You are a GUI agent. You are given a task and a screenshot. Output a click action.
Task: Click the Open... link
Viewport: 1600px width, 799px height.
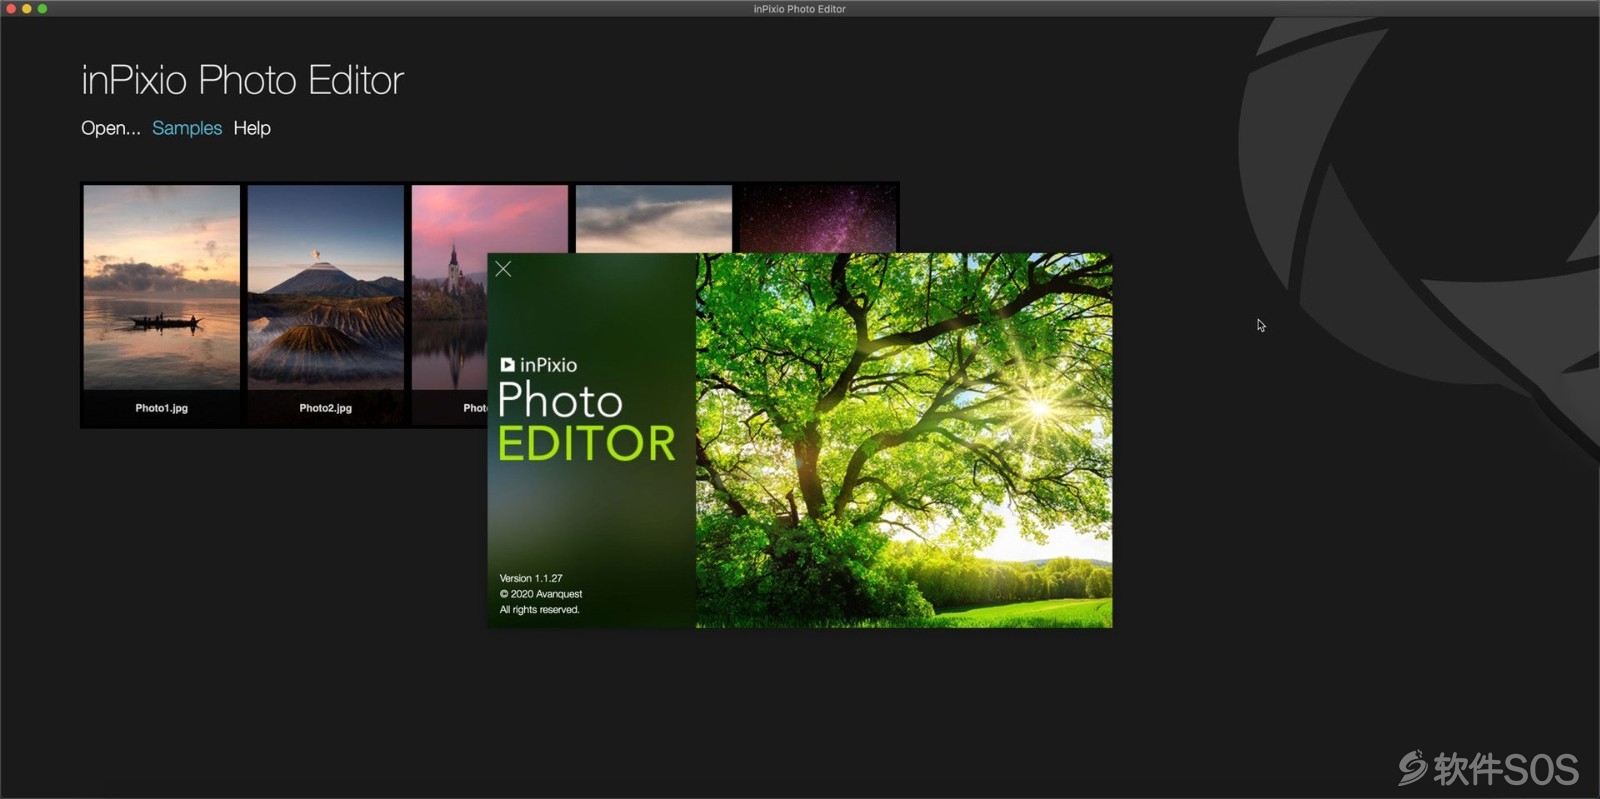(111, 128)
